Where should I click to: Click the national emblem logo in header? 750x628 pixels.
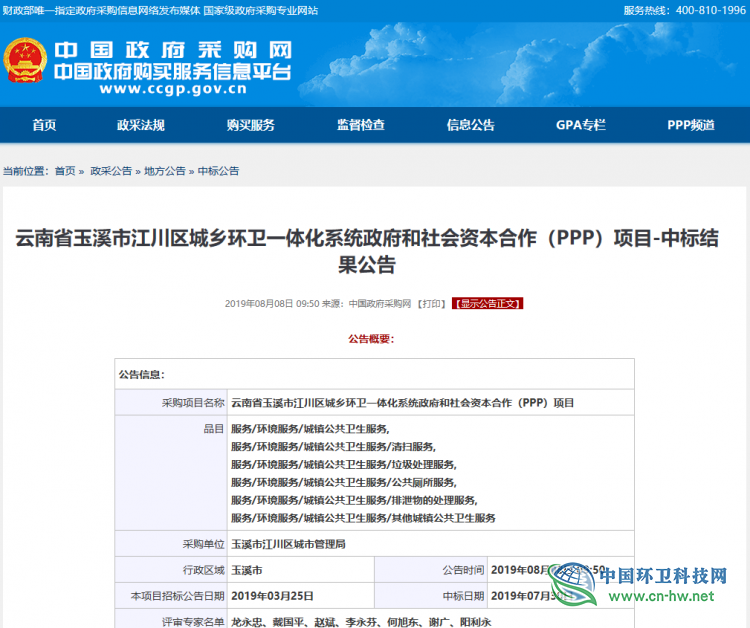pyautogui.click(x=25, y=62)
